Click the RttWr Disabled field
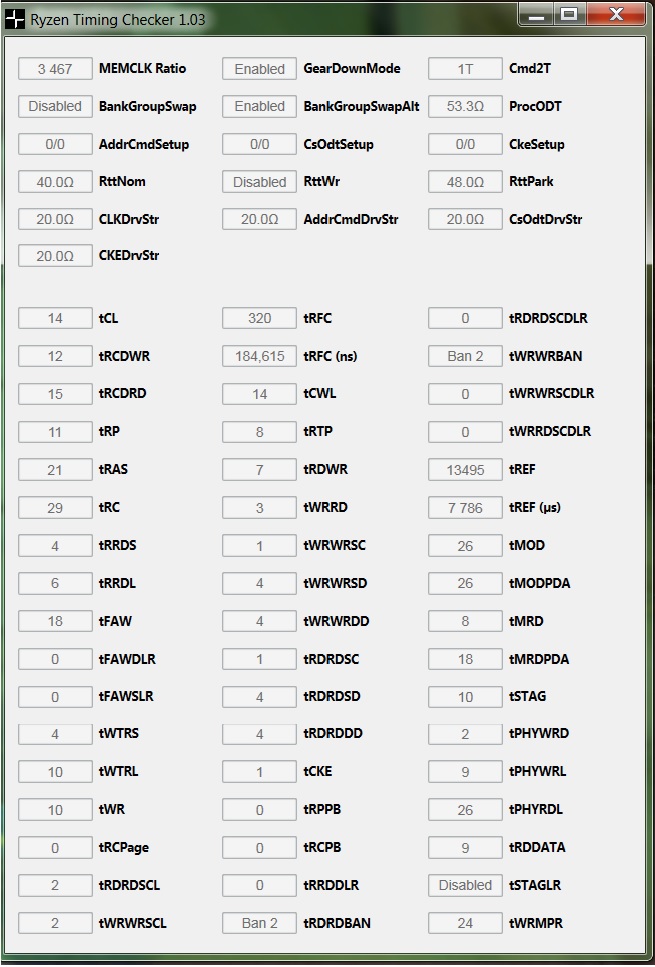 click(x=260, y=182)
